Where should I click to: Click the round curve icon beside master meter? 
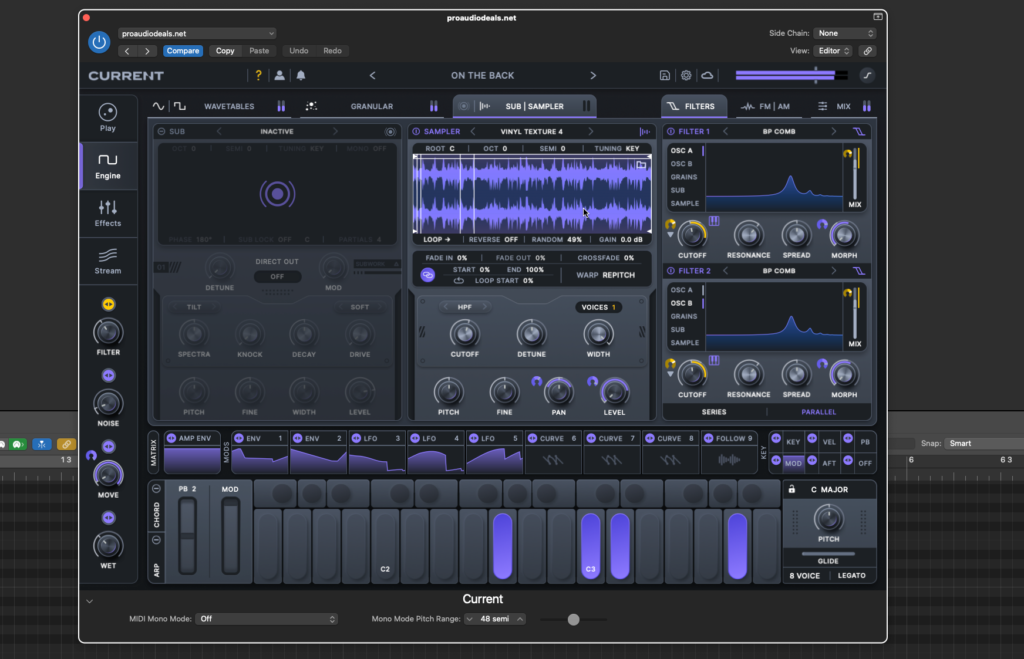coord(867,75)
